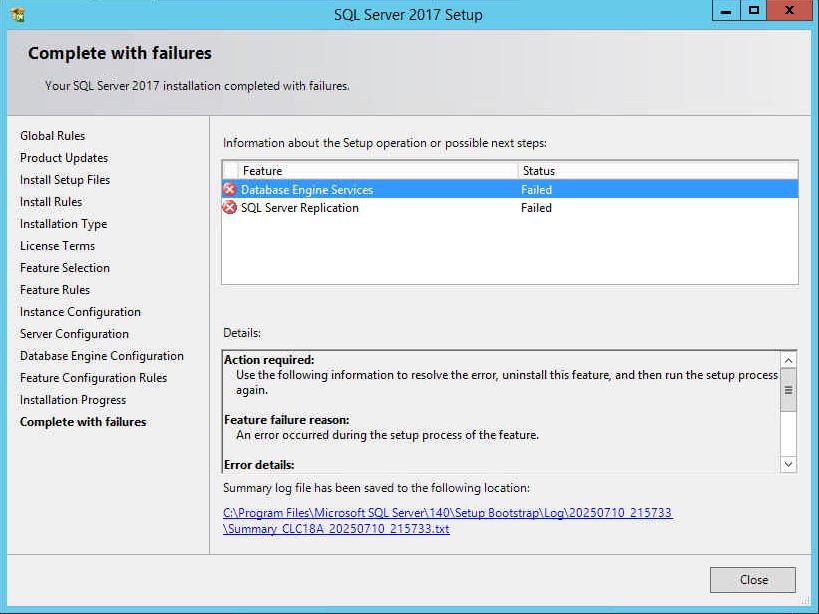Image resolution: width=819 pixels, height=614 pixels.
Task: Click the Details scroll down arrow
Action: click(788, 464)
